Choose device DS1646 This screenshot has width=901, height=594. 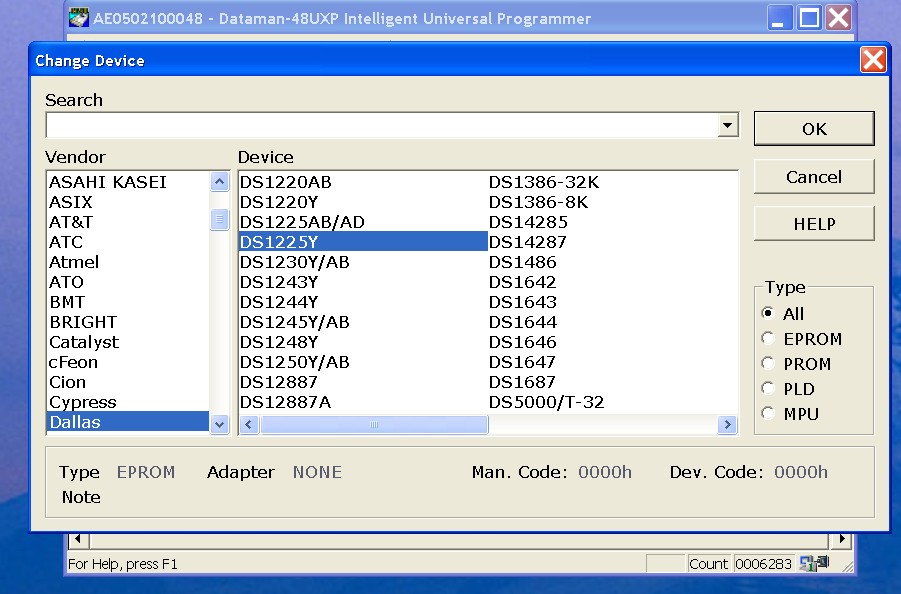tap(613, 342)
